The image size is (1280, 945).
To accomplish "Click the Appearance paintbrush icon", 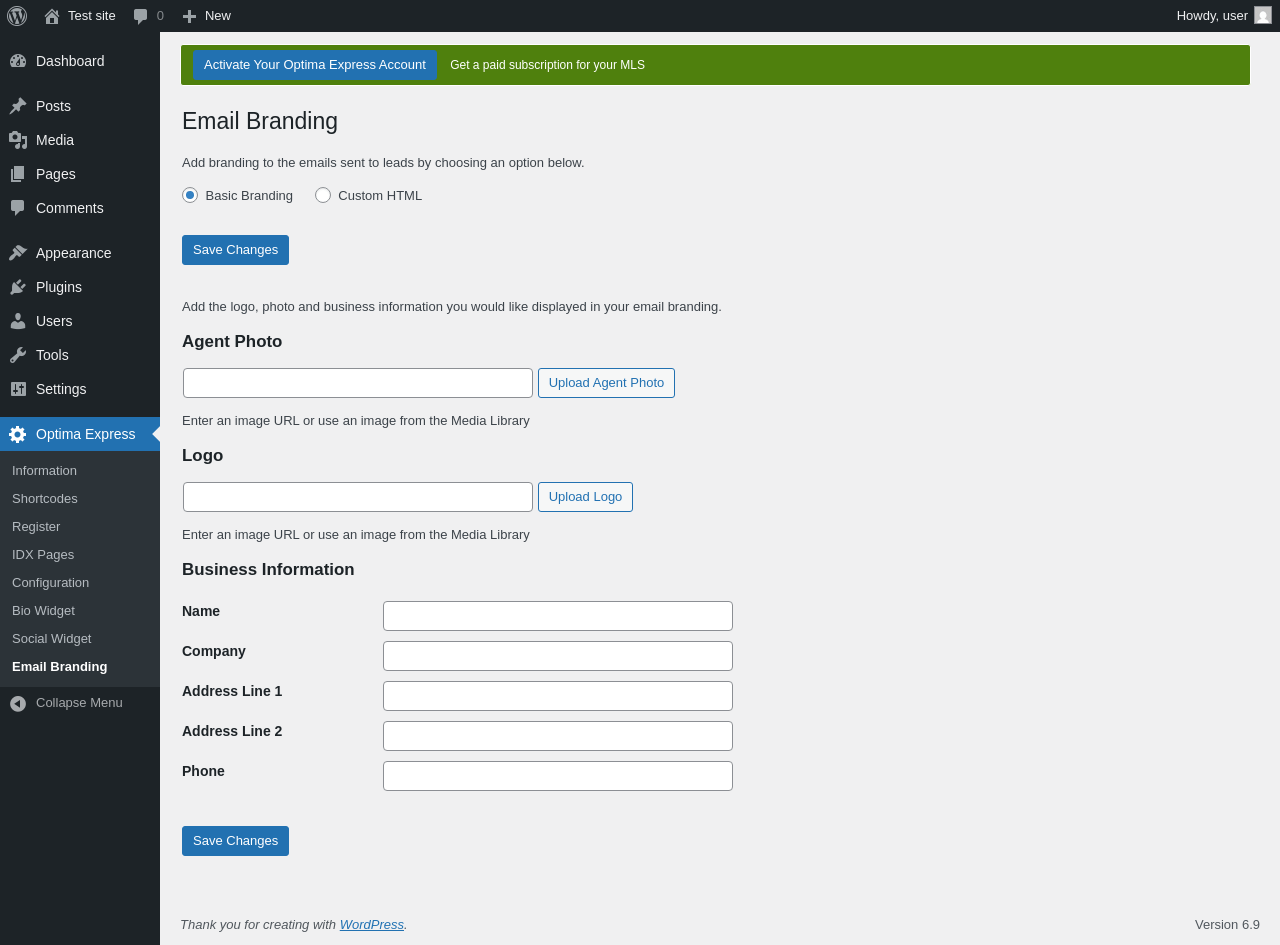I will [18, 253].
